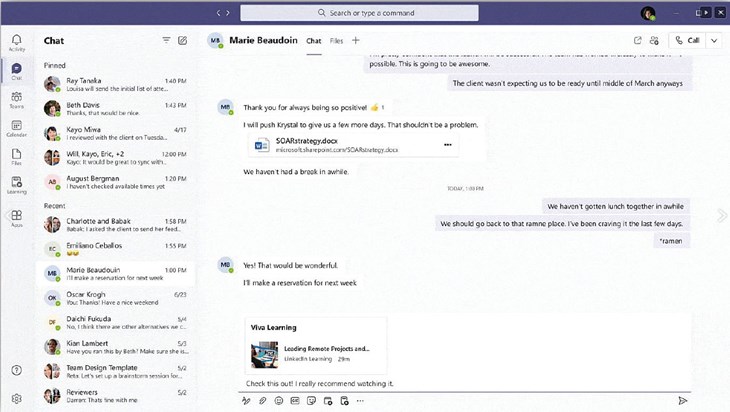Attach a file using the paperclip icon
730x412 pixels.
[262, 400]
